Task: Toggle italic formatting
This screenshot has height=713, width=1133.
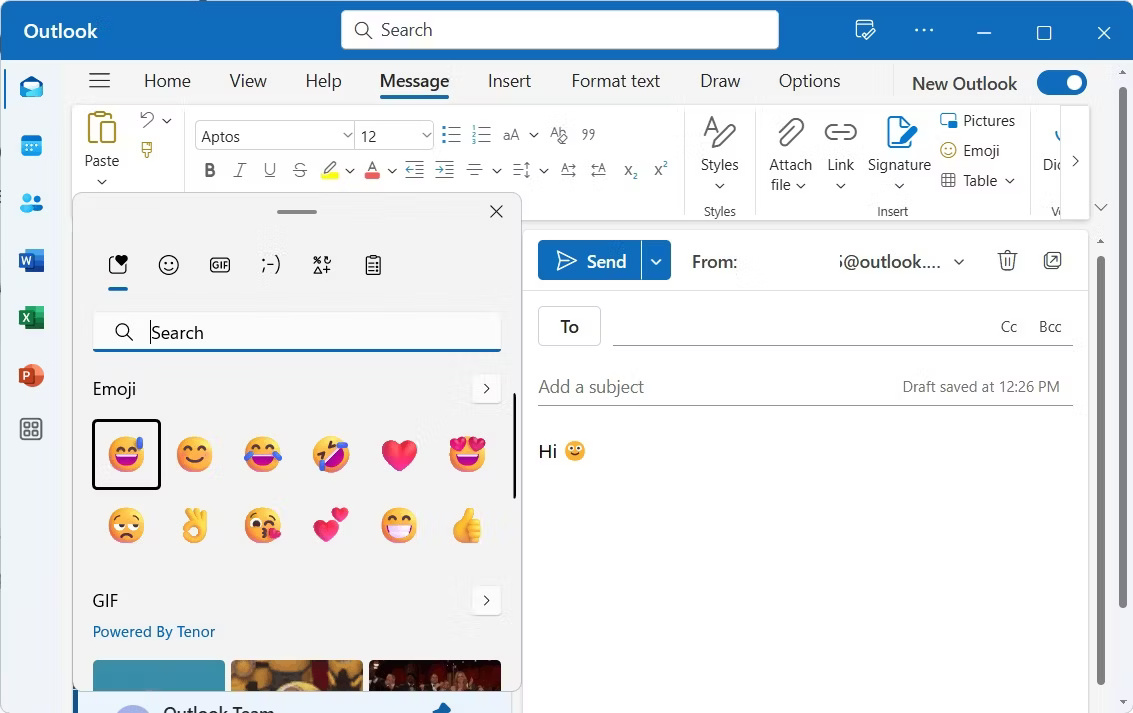Action: (x=240, y=170)
